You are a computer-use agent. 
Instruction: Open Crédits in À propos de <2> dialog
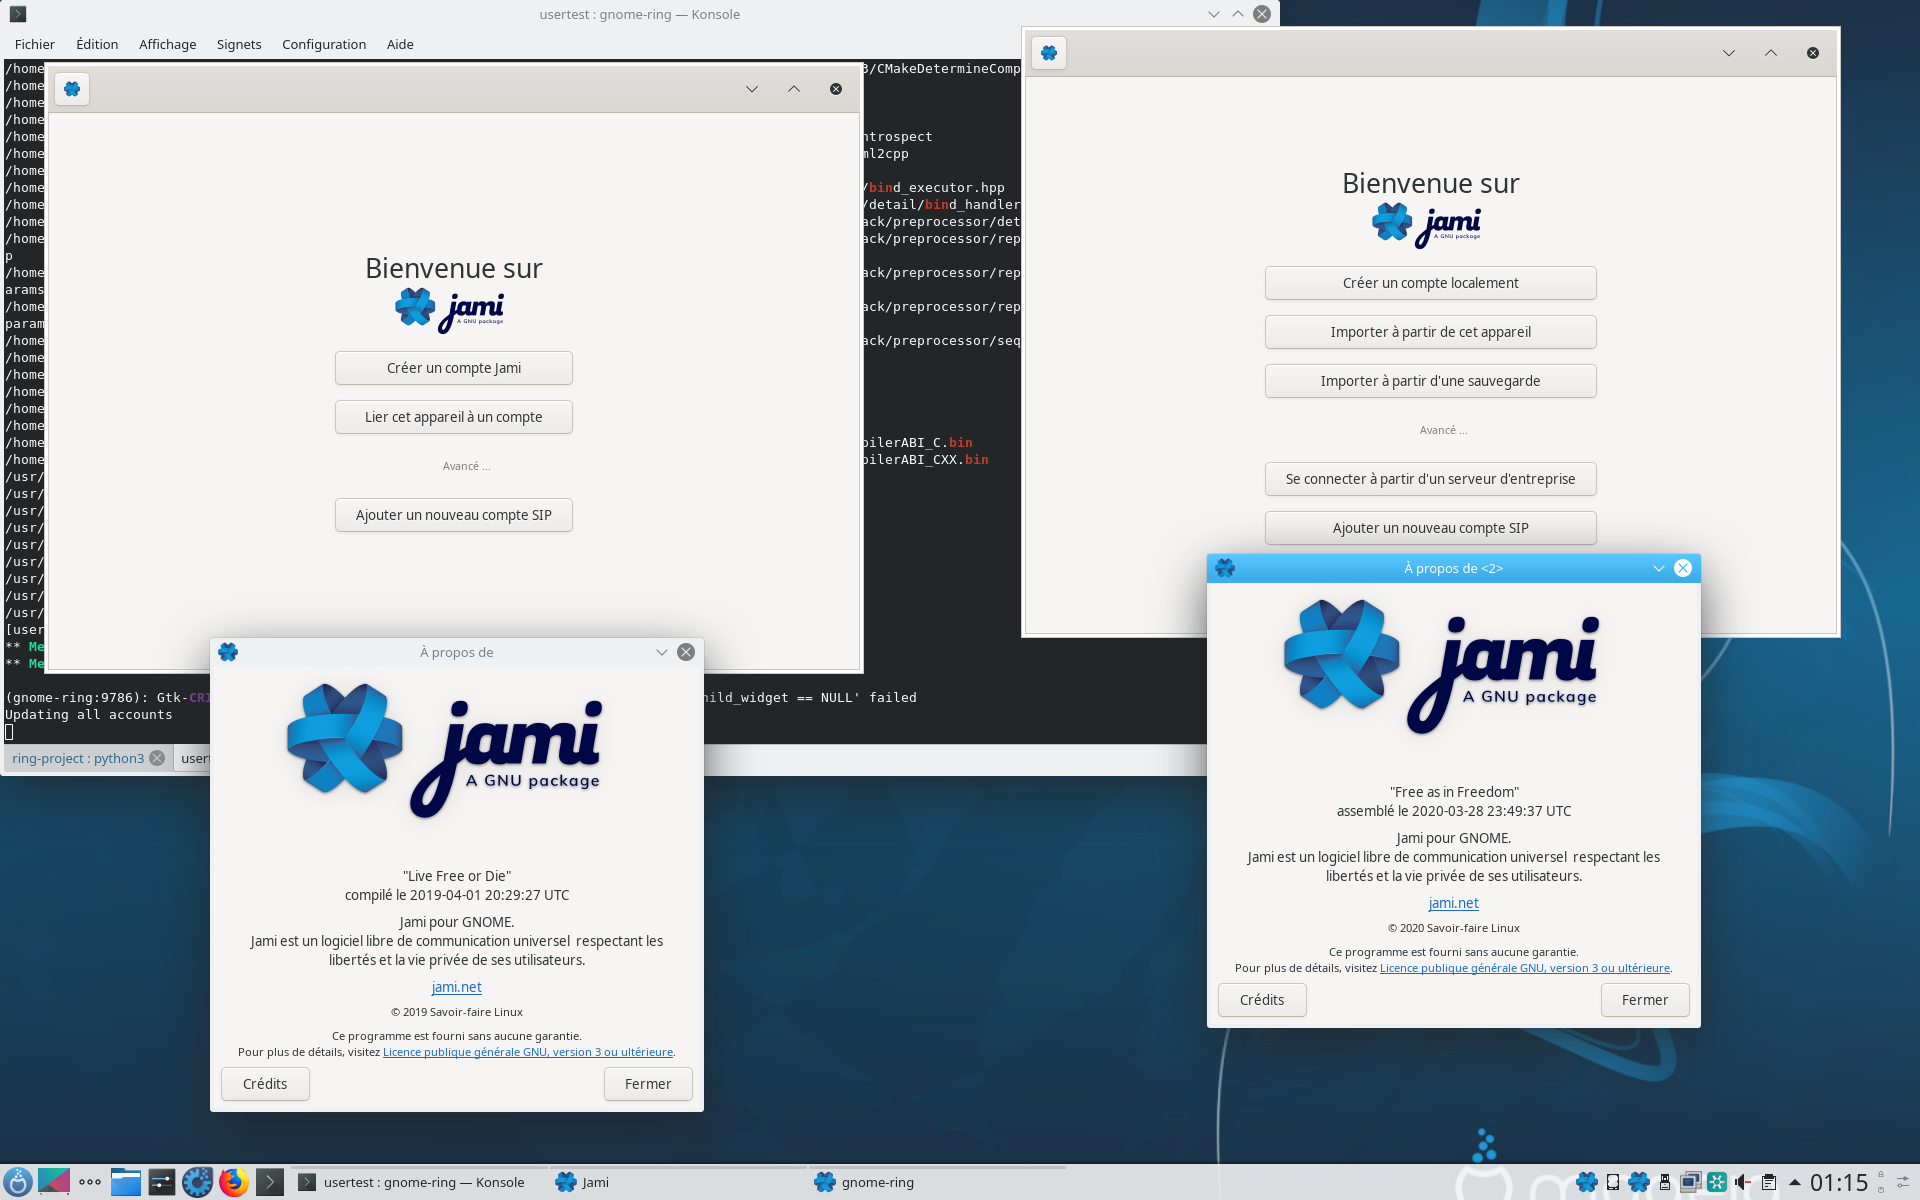(1262, 1000)
